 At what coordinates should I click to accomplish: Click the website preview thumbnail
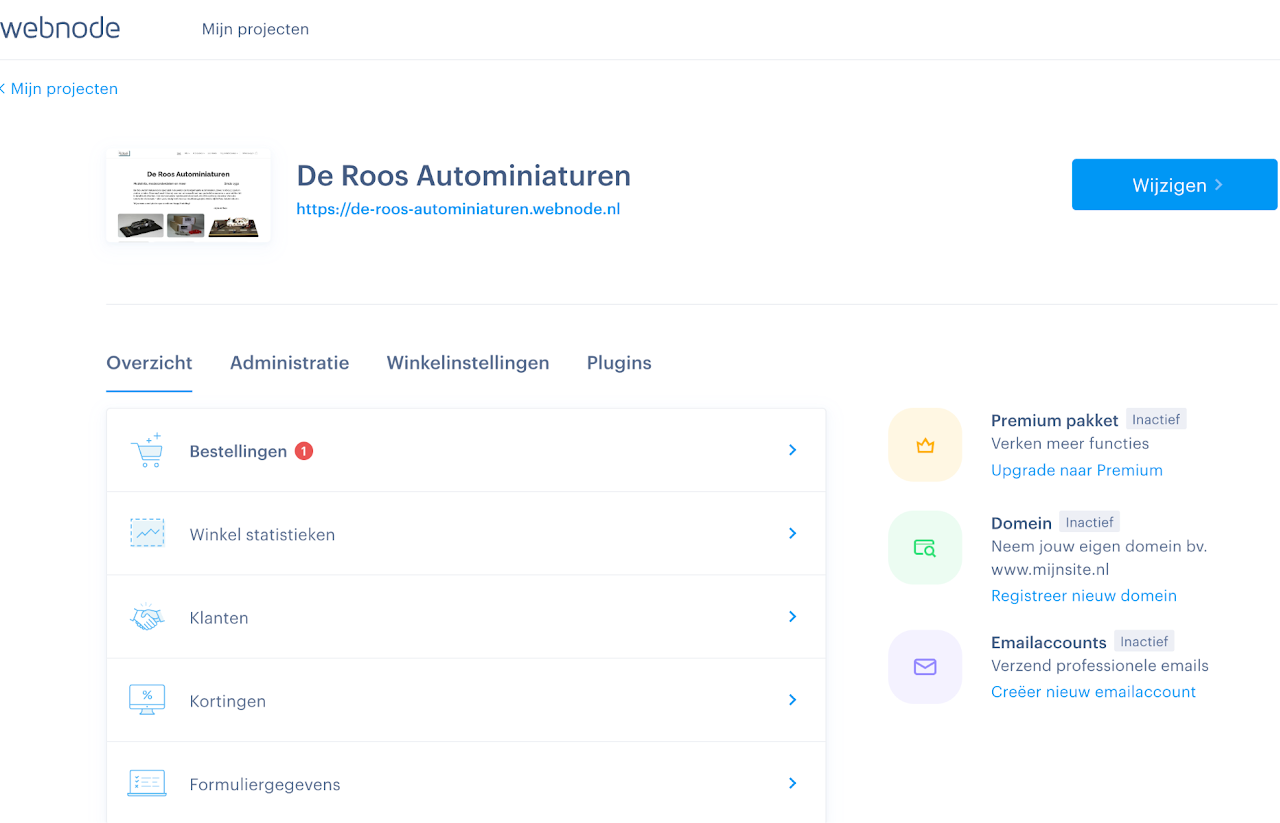click(188, 195)
